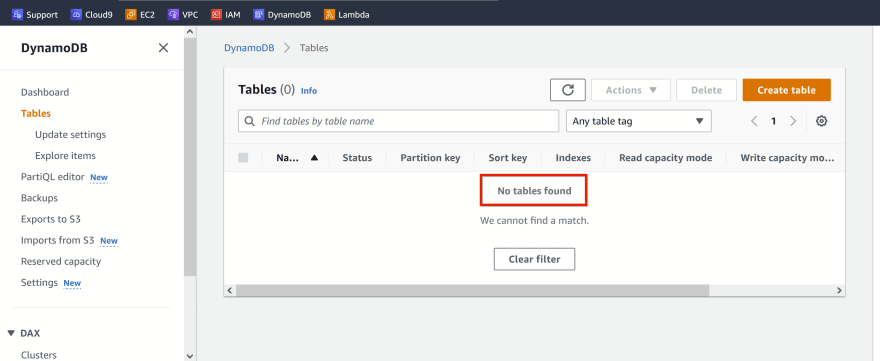Open the EC2 service shortcut
This screenshot has width=880, height=361.
pyautogui.click(x=140, y=15)
